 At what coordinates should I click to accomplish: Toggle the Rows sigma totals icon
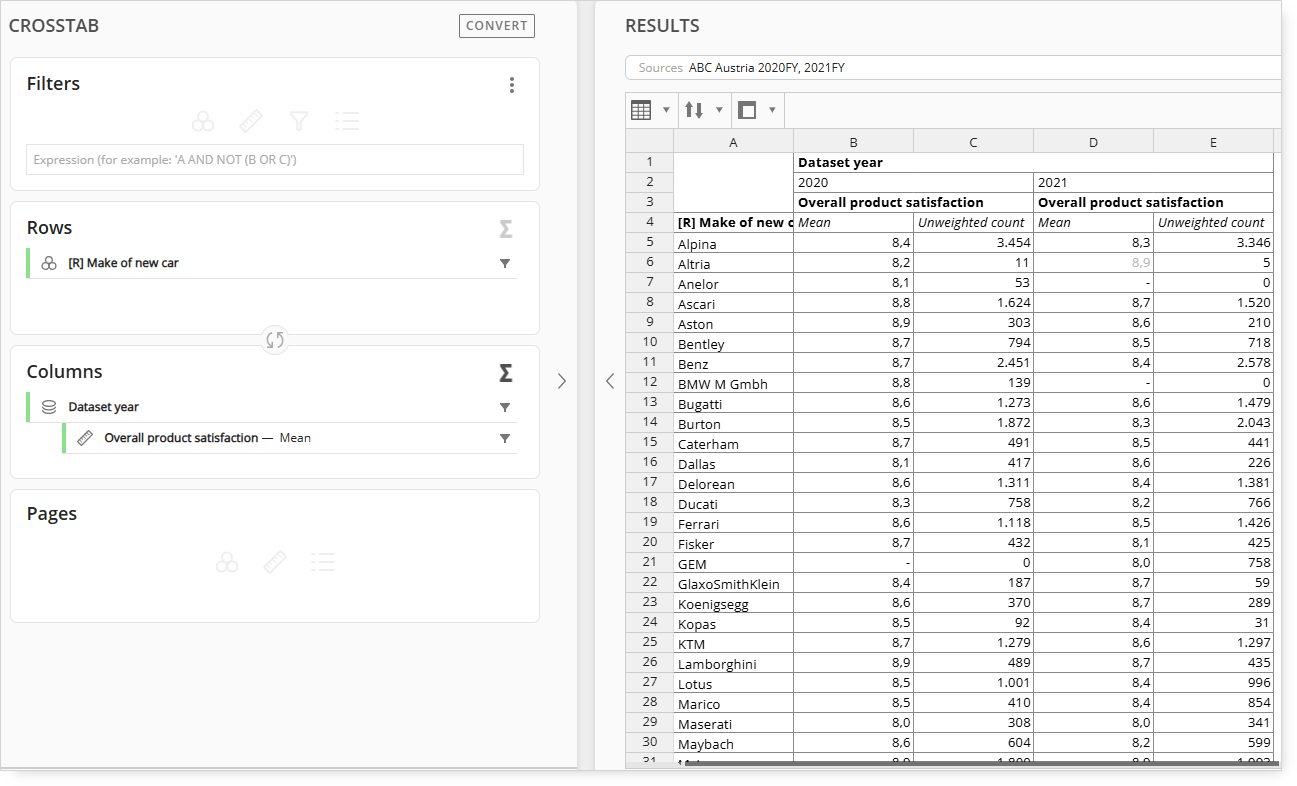pos(506,229)
